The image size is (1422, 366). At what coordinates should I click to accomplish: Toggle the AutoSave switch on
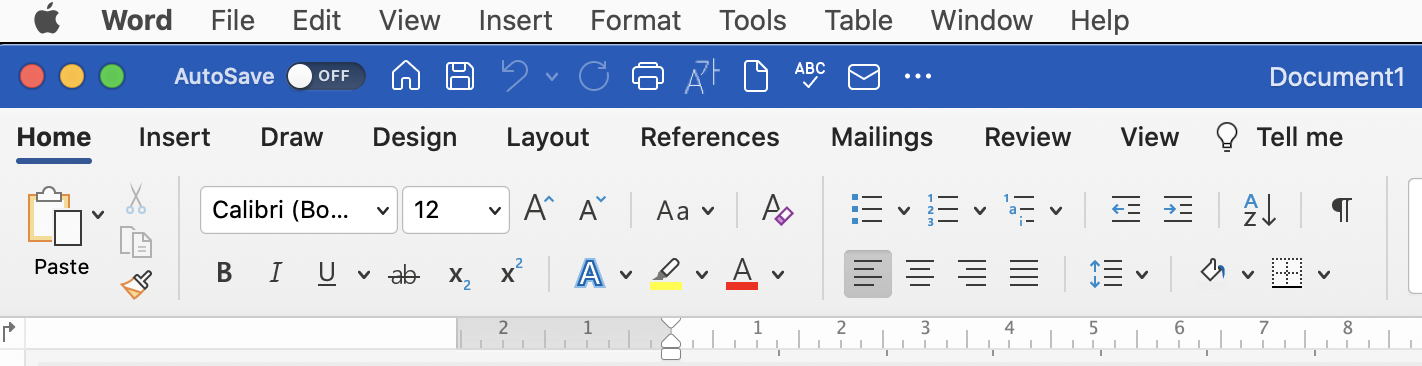click(325, 76)
